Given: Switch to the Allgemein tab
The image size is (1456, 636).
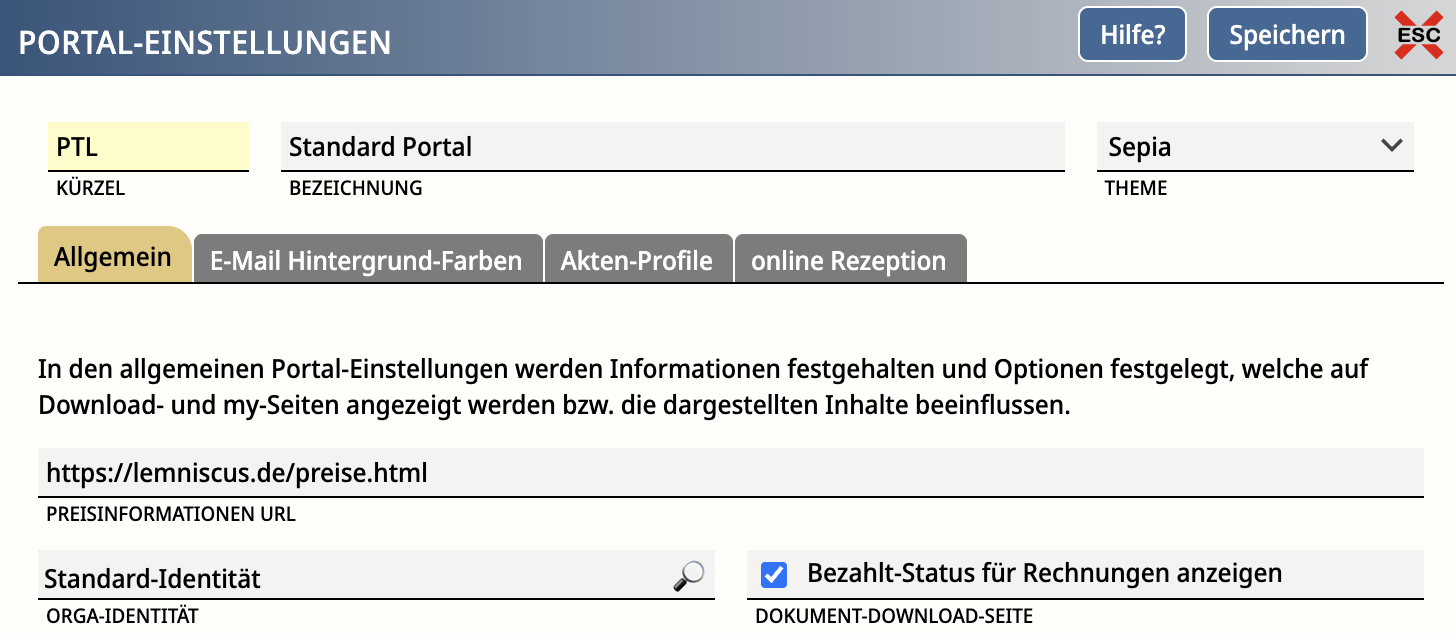Looking at the screenshot, I should (113, 256).
